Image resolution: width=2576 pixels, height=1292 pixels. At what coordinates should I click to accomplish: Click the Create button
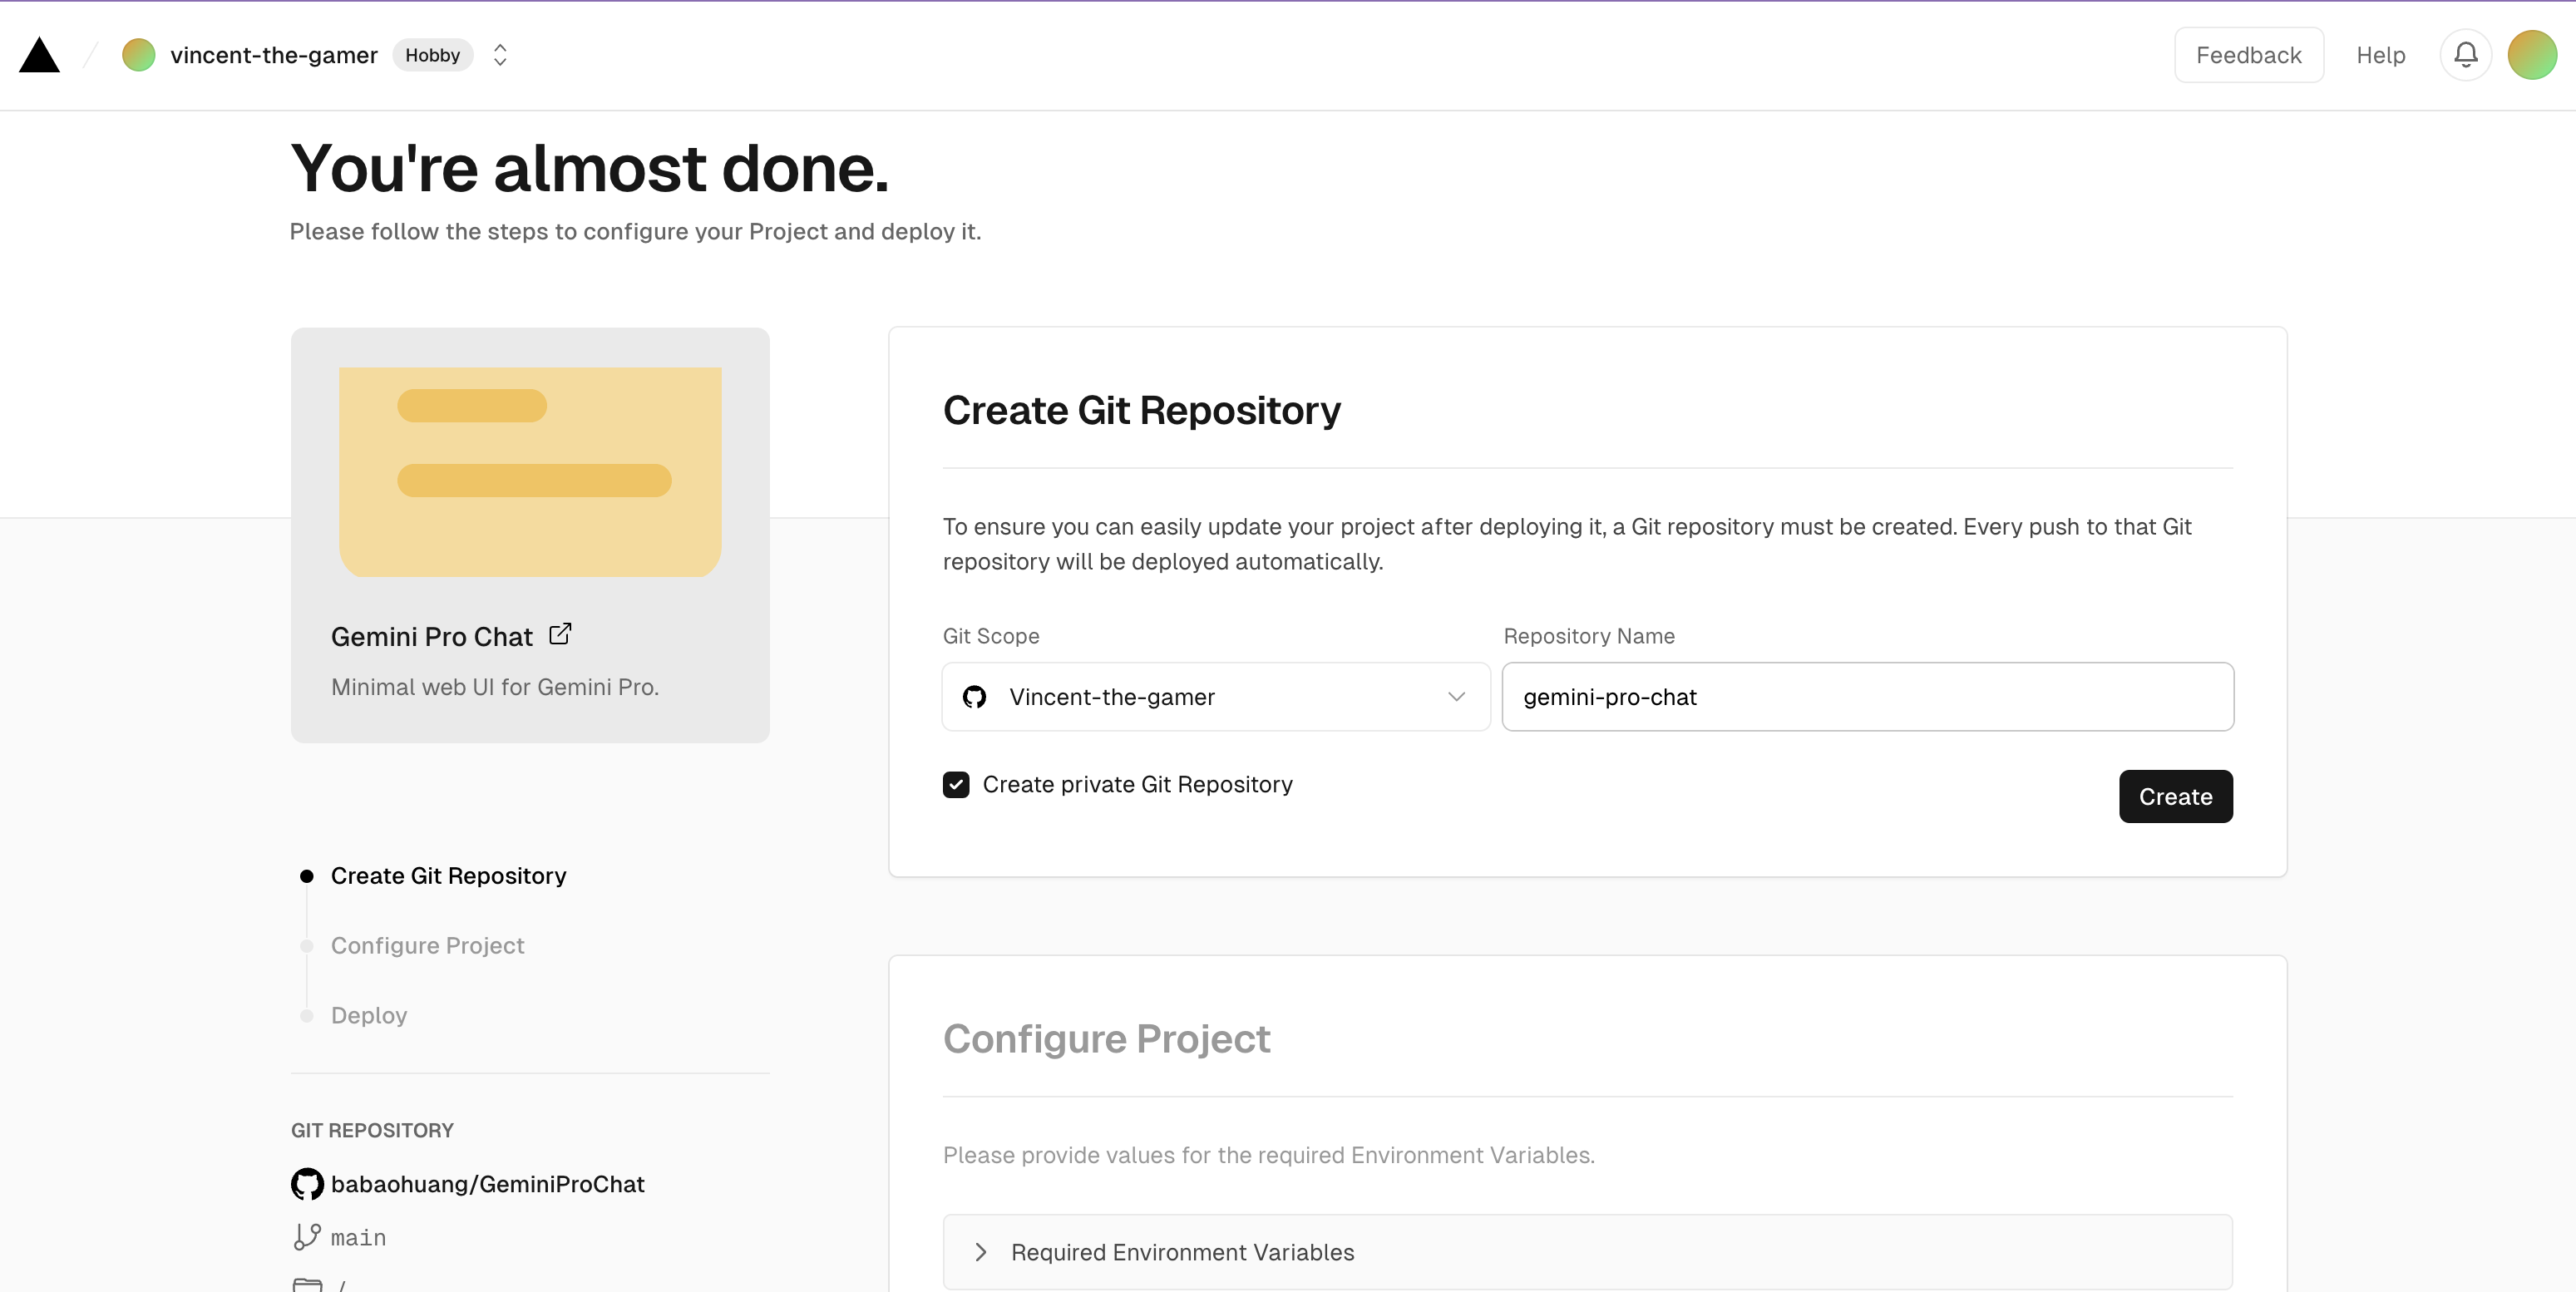point(2175,797)
